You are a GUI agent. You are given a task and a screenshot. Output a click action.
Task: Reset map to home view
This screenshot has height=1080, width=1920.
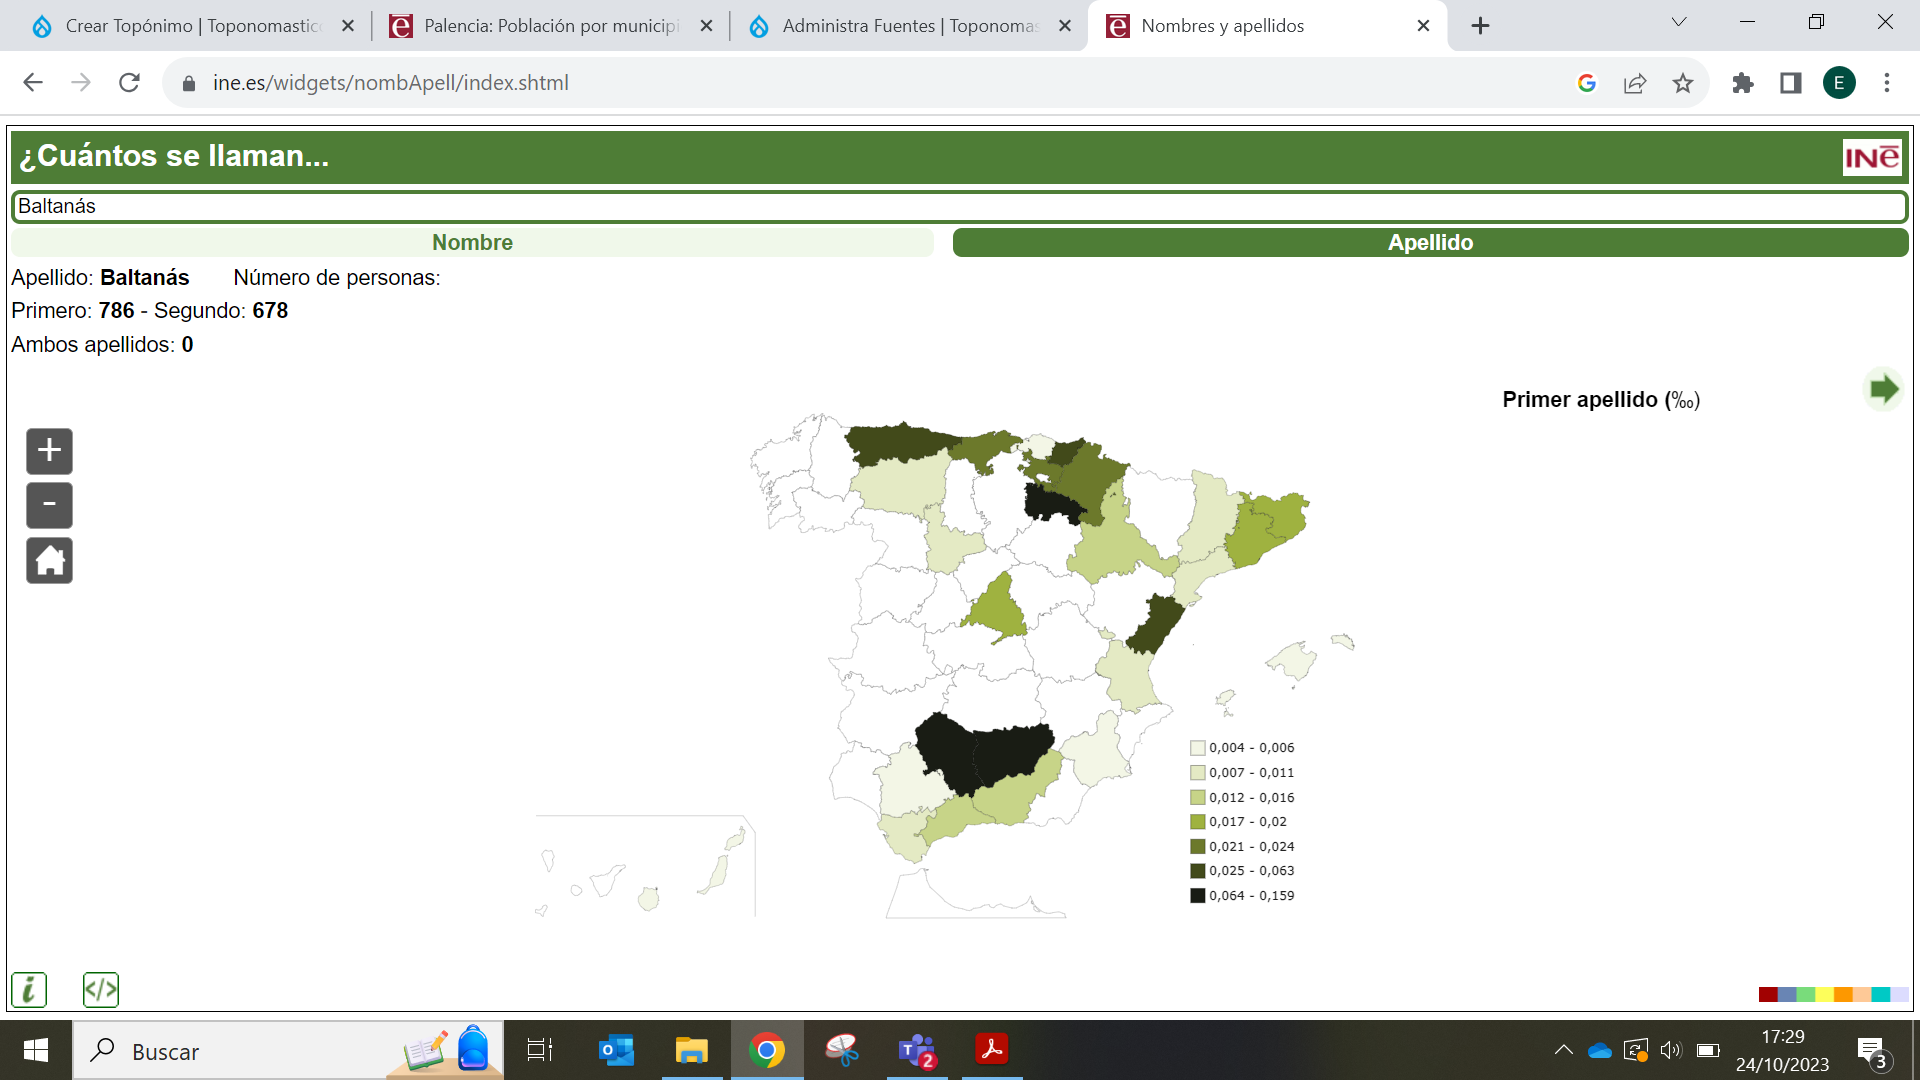point(49,560)
